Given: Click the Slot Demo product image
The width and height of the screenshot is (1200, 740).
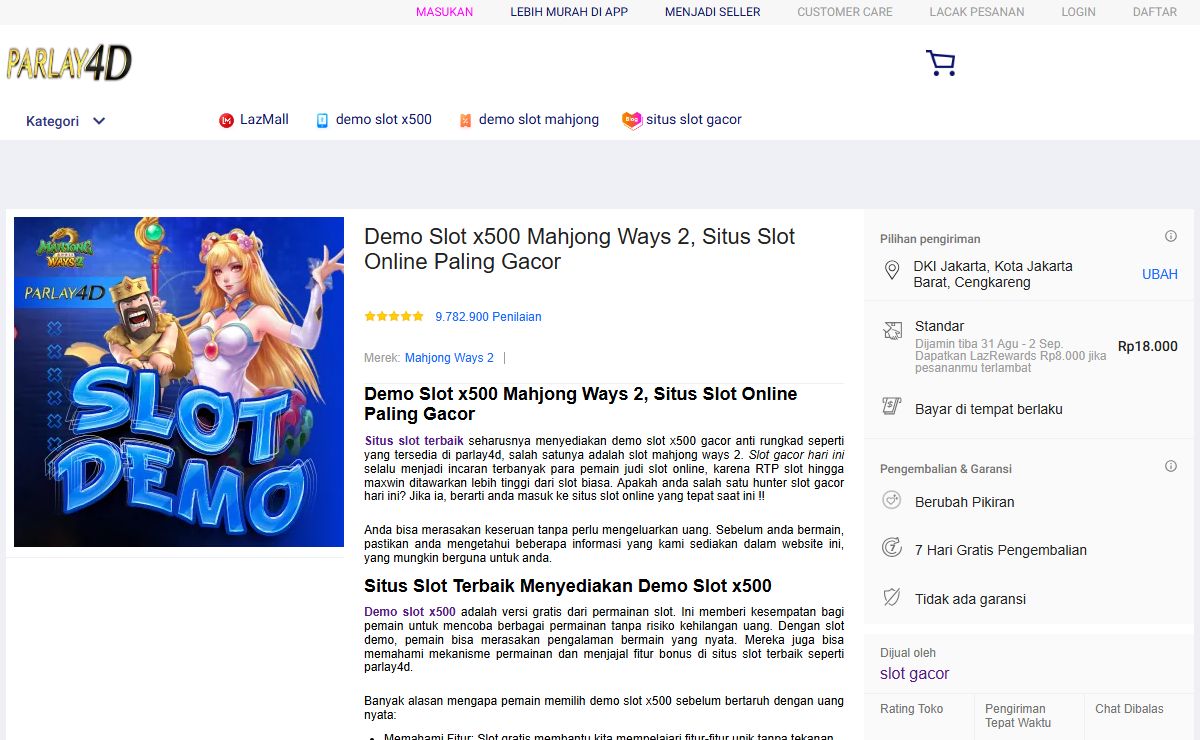Looking at the screenshot, I should tap(179, 382).
